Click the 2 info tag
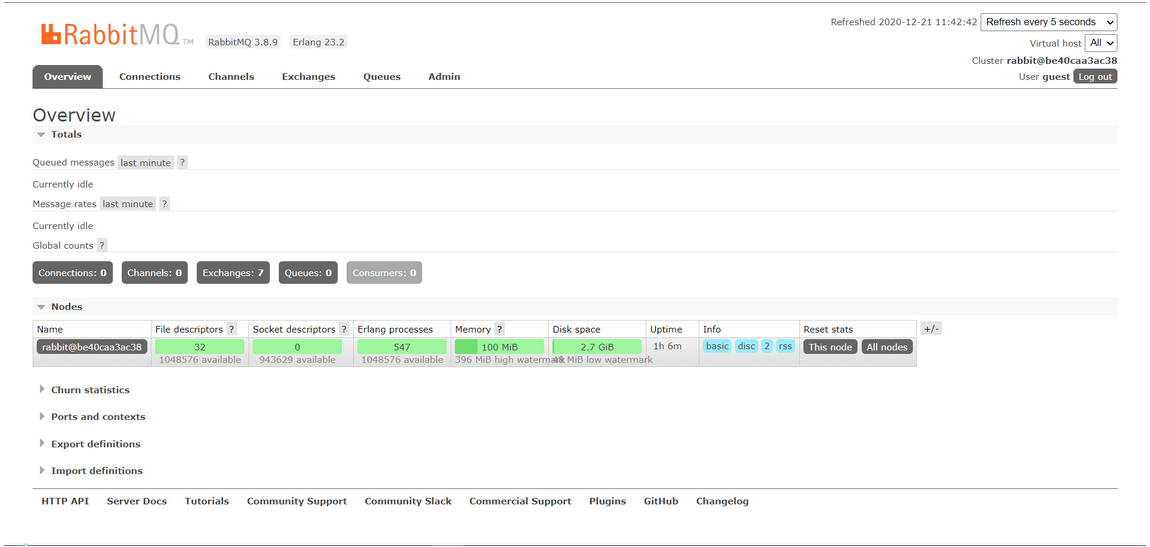This screenshot has width=1150, height=547. tap(766, 346)
